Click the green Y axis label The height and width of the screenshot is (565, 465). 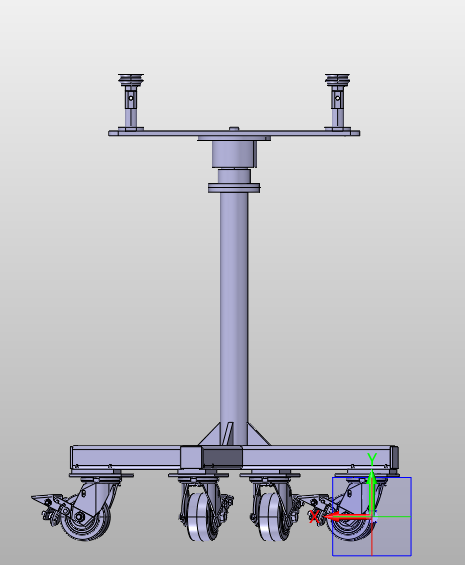(372, 458)
